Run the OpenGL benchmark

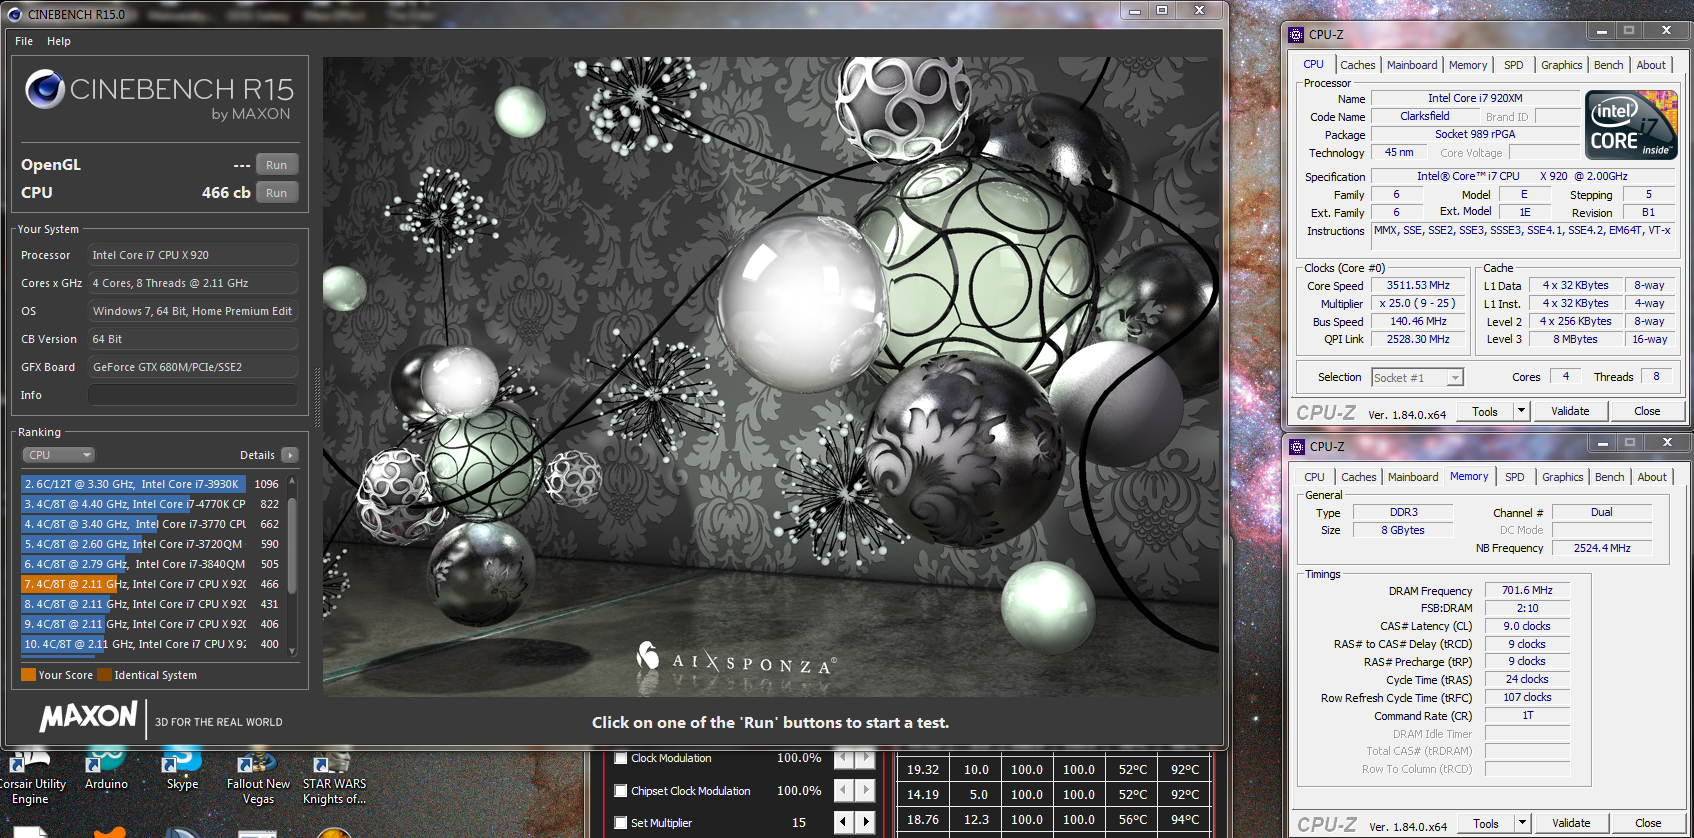coord(277,165)
